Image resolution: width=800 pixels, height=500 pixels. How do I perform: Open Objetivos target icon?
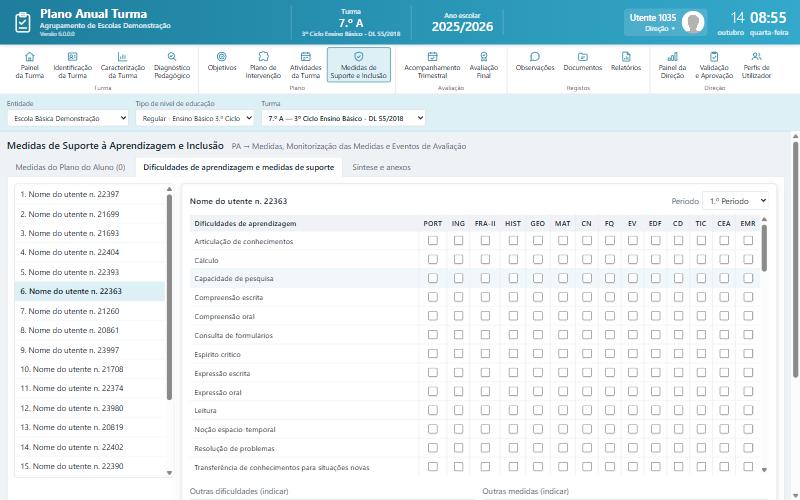tap(221, 57)
